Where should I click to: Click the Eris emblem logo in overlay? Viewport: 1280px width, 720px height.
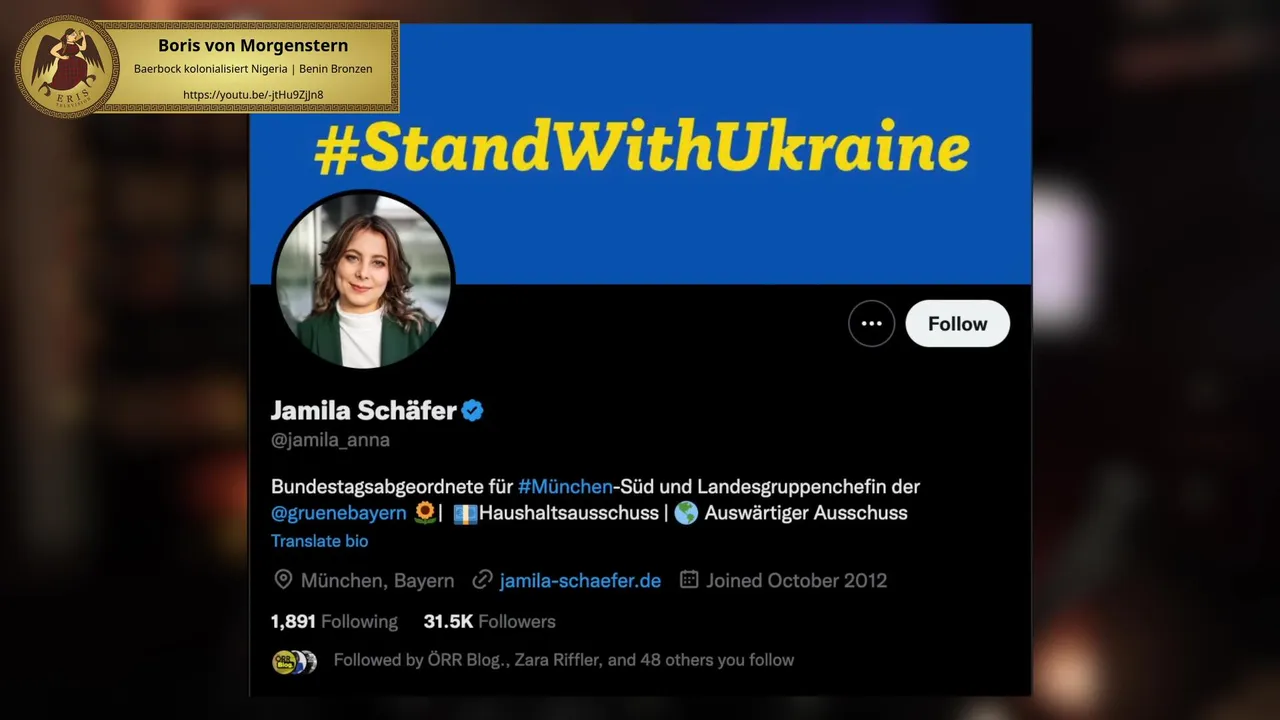point(67,67)
